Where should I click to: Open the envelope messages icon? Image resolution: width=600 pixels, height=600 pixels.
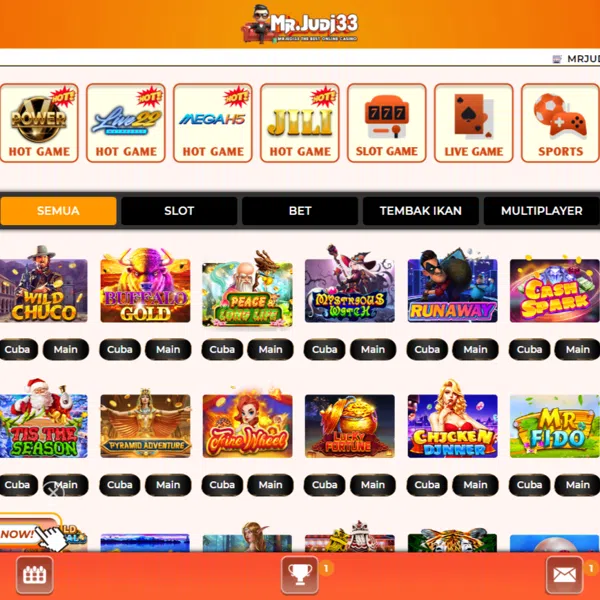564,575
